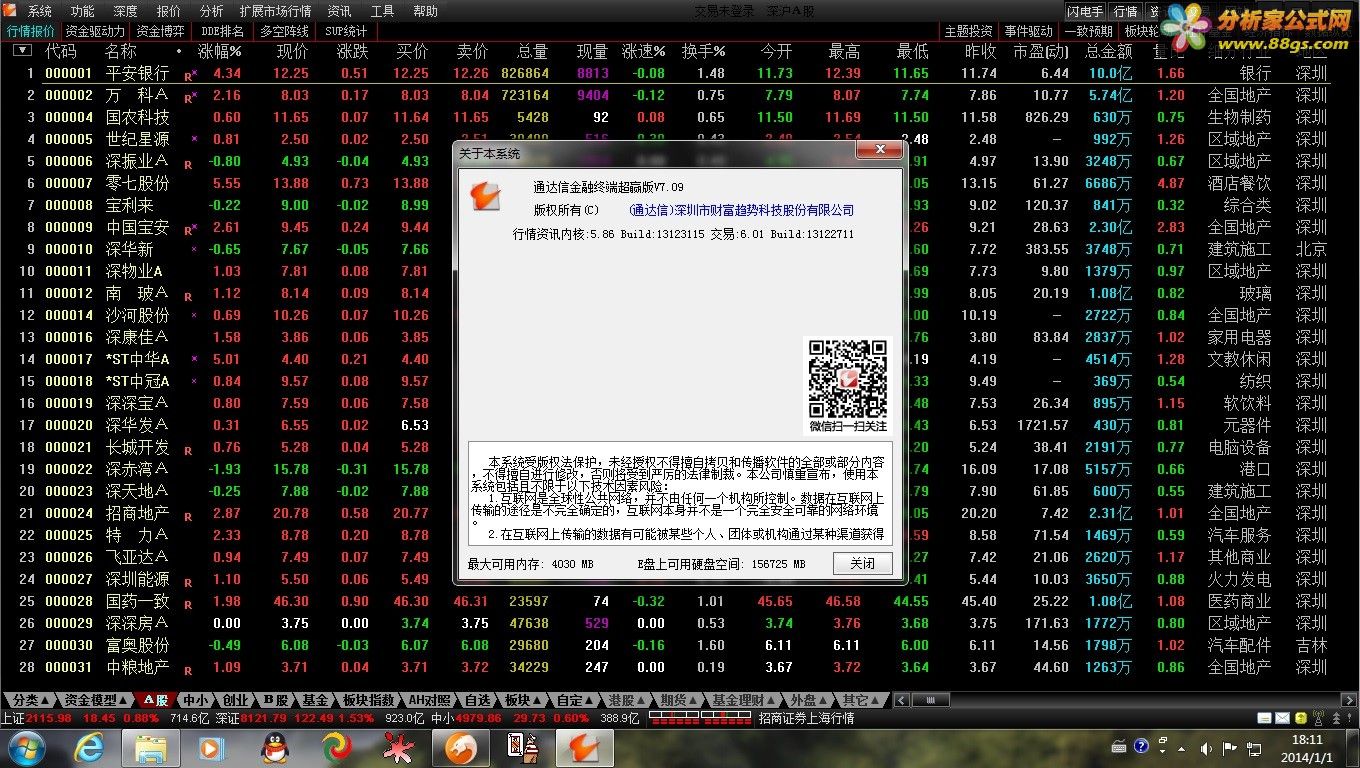Image resolution: width=1360 pixels, height=768 pixels.
Task: Open the media player taskbar icon
Action: click(x=210, y=748)
